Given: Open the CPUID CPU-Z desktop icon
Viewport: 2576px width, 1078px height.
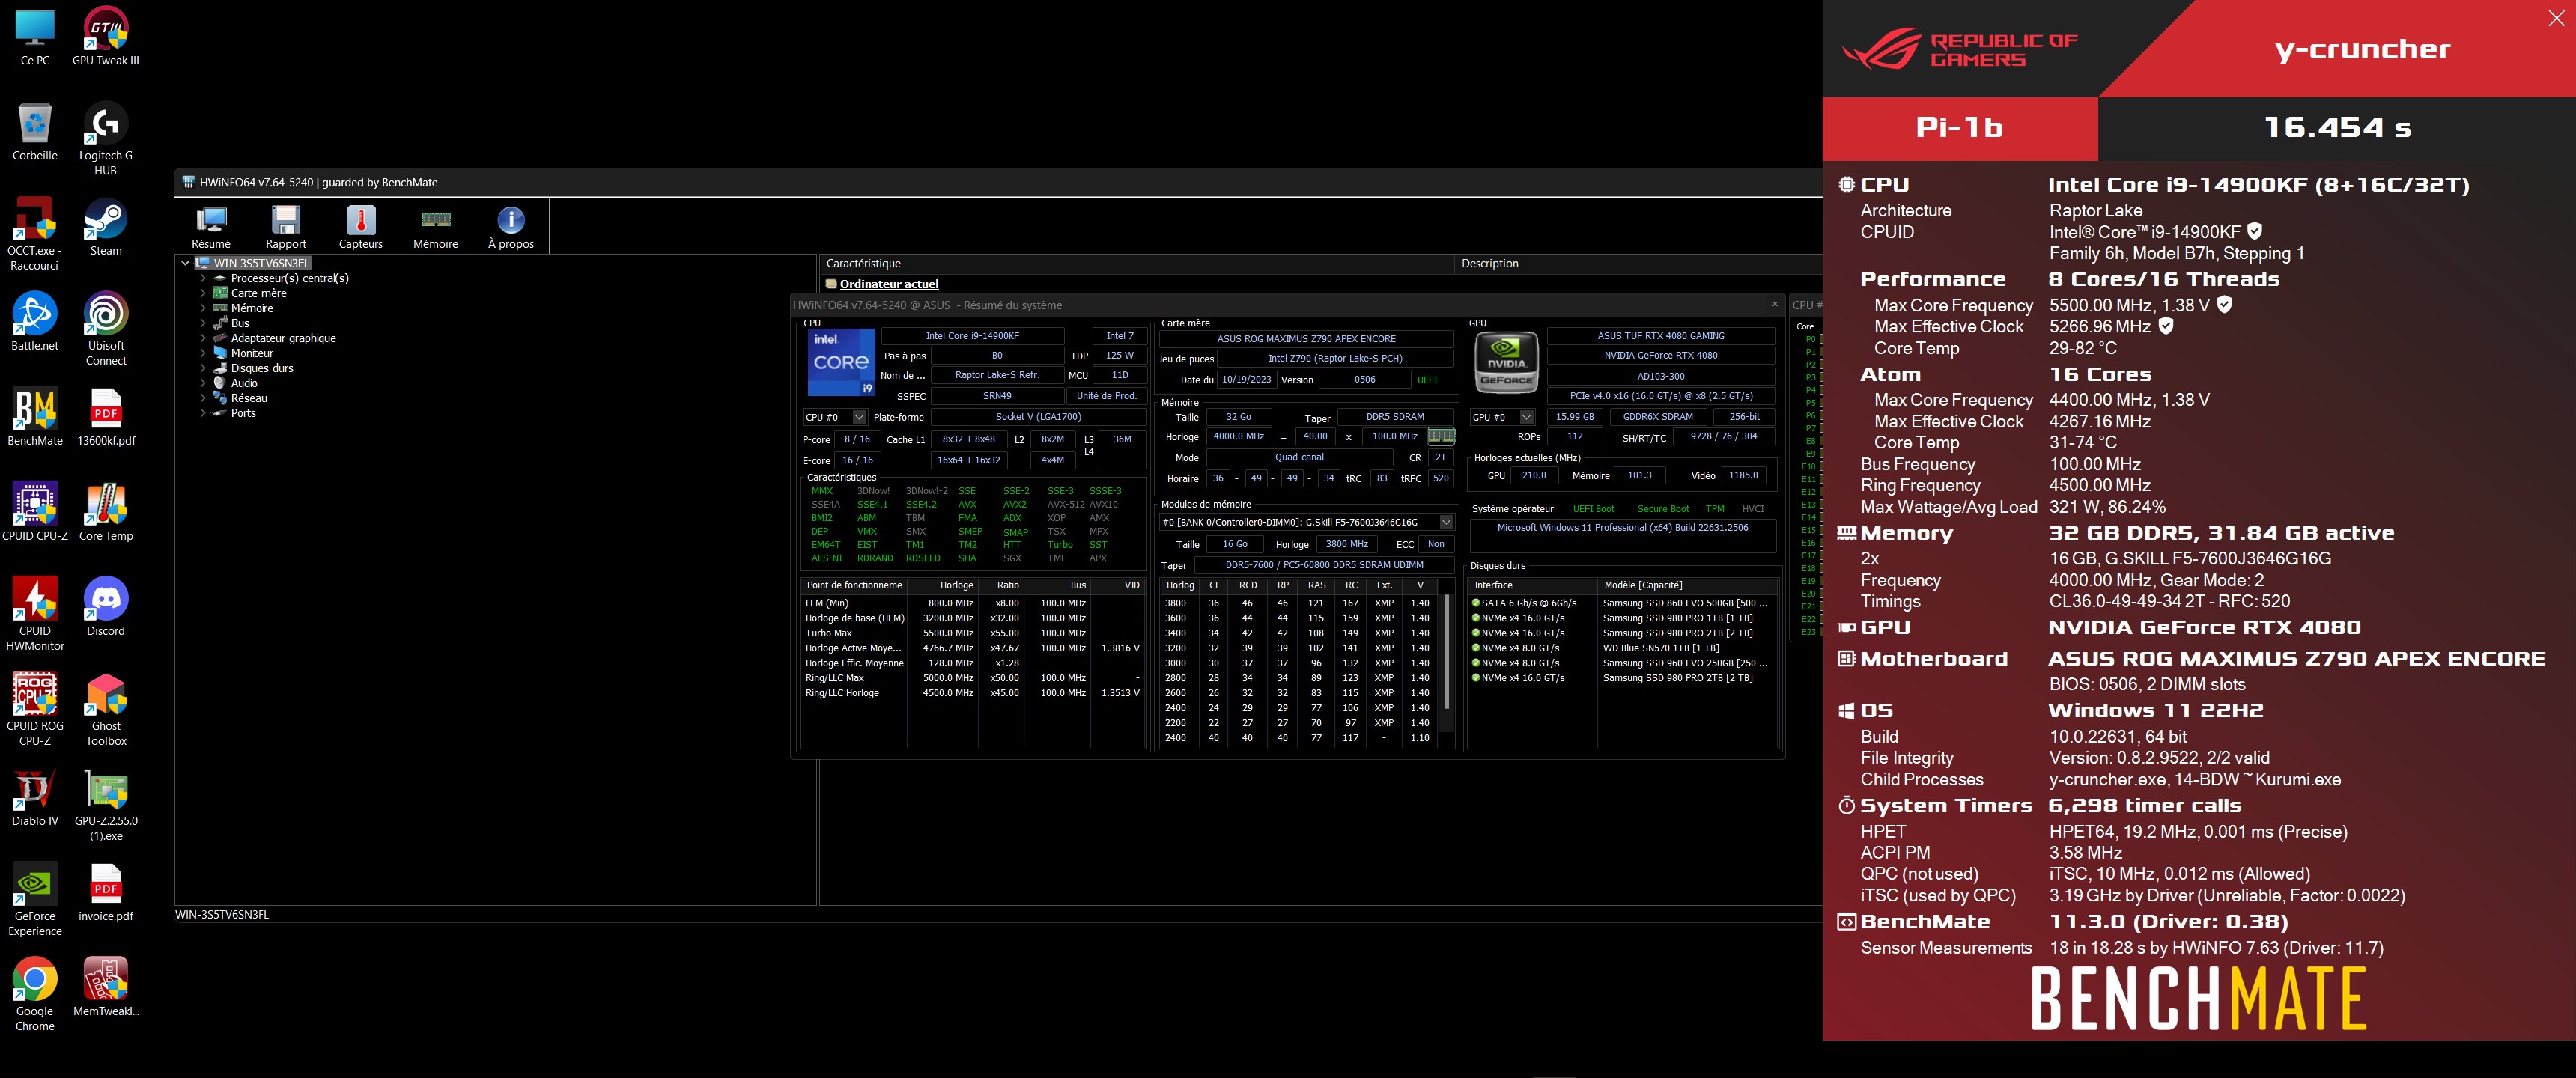Looking at the screenshot, I should click(35, 512).
